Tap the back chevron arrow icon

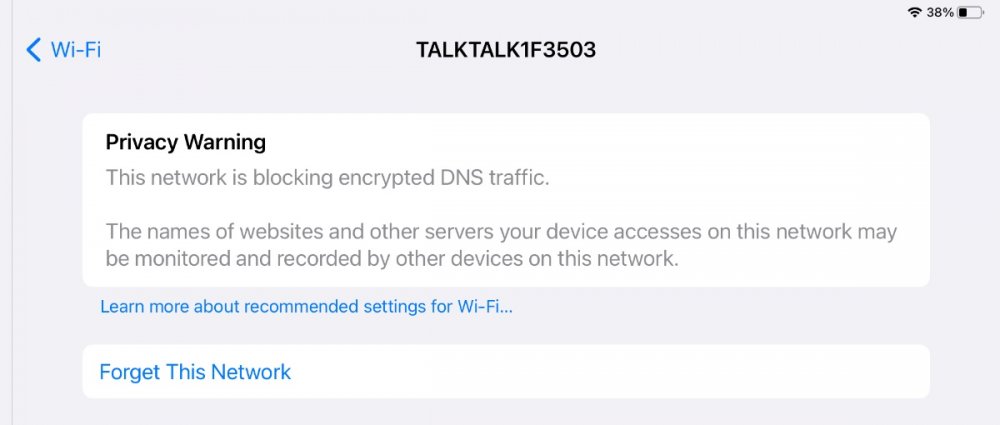[34, 50]
